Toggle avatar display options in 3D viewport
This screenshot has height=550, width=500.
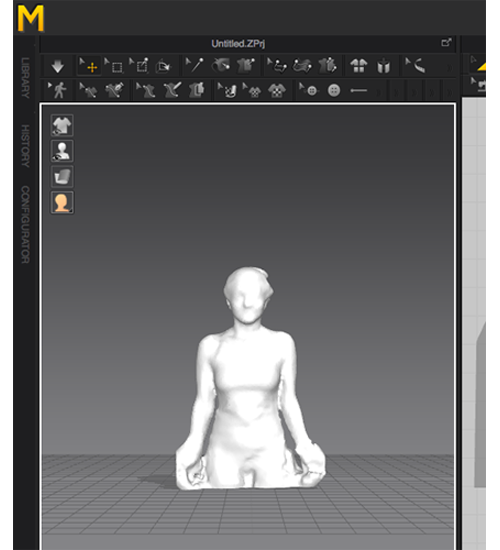tap(62, 151)
